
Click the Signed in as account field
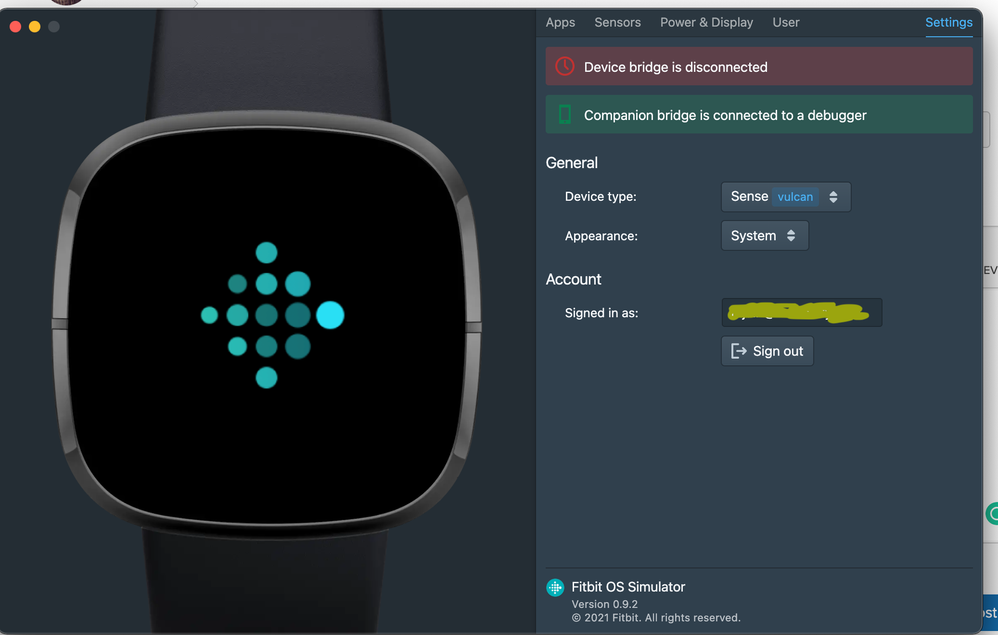tap(801, 312)
